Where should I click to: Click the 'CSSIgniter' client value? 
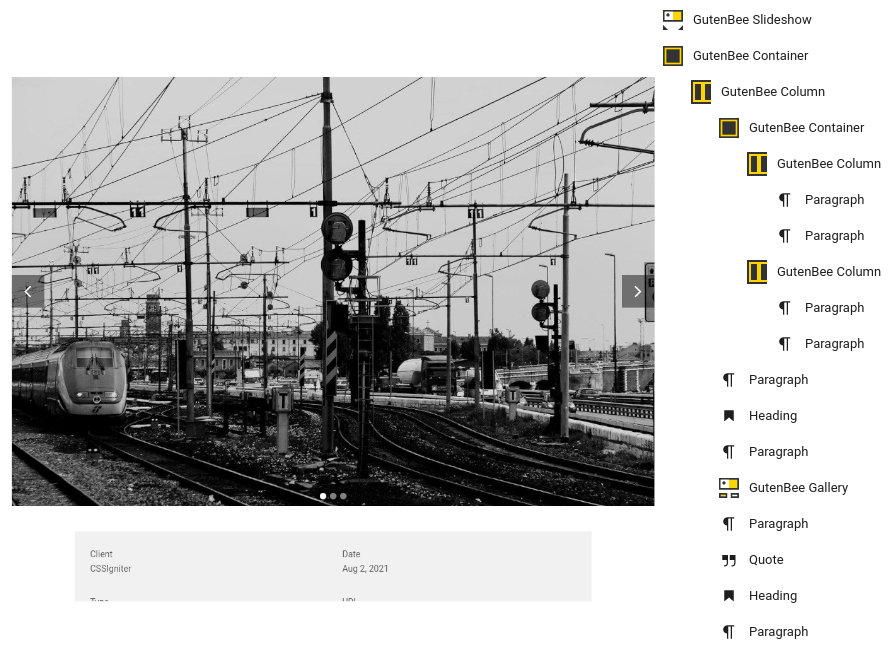pyautogui.click(x=111, y=569)
